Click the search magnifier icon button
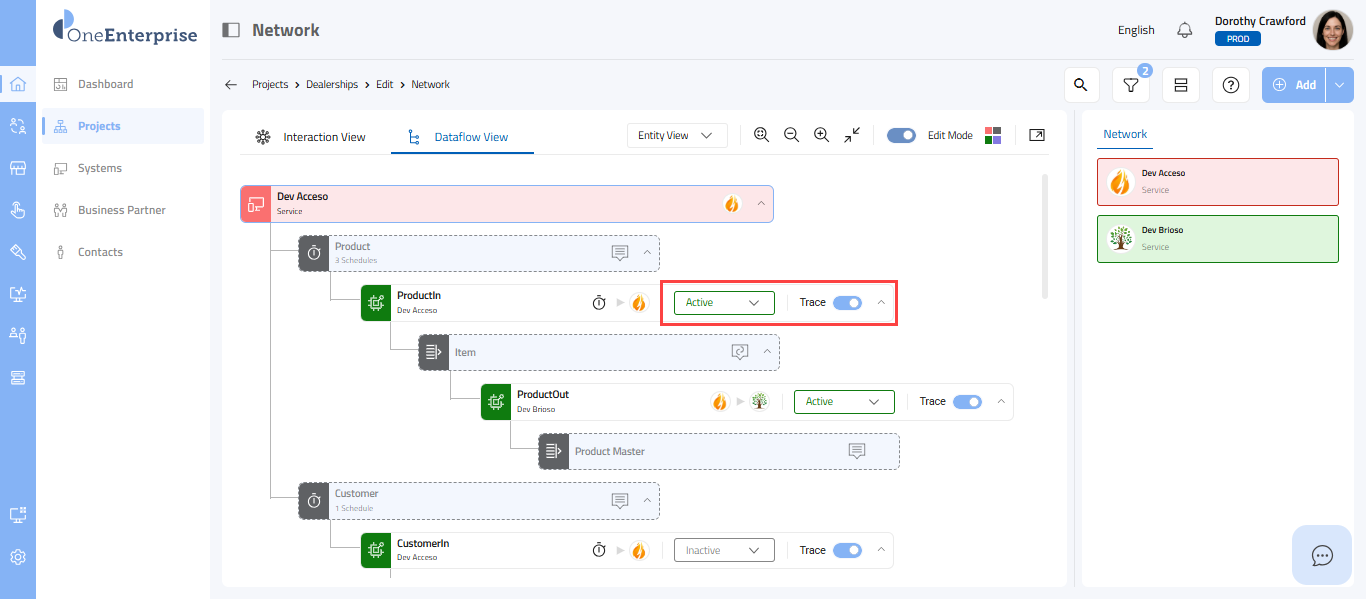 click(x=1080, y=85)
